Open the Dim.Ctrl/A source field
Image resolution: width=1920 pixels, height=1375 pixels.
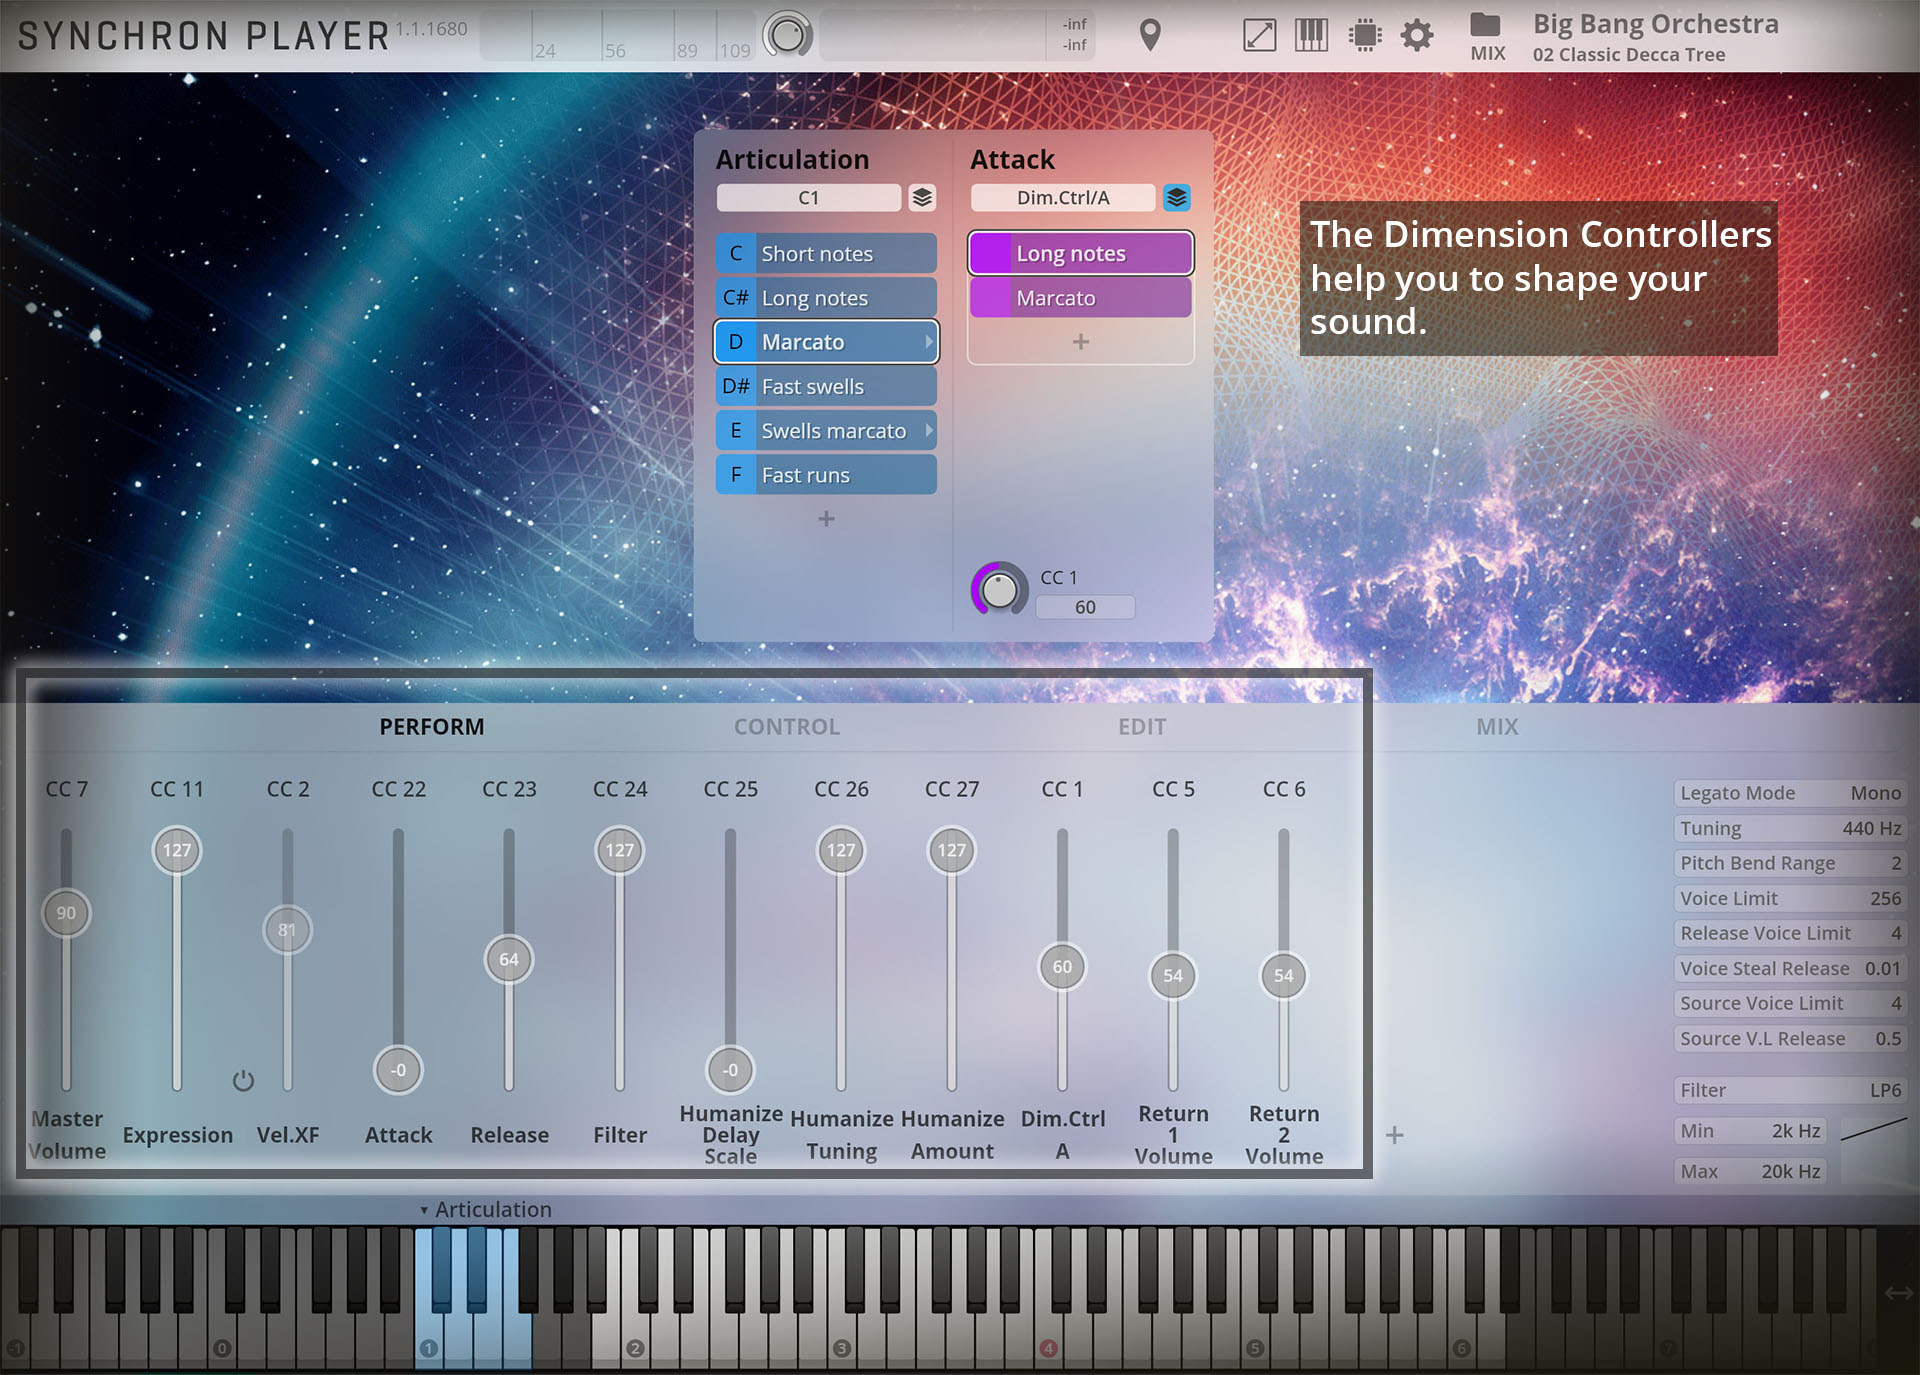pos(1063,198)
